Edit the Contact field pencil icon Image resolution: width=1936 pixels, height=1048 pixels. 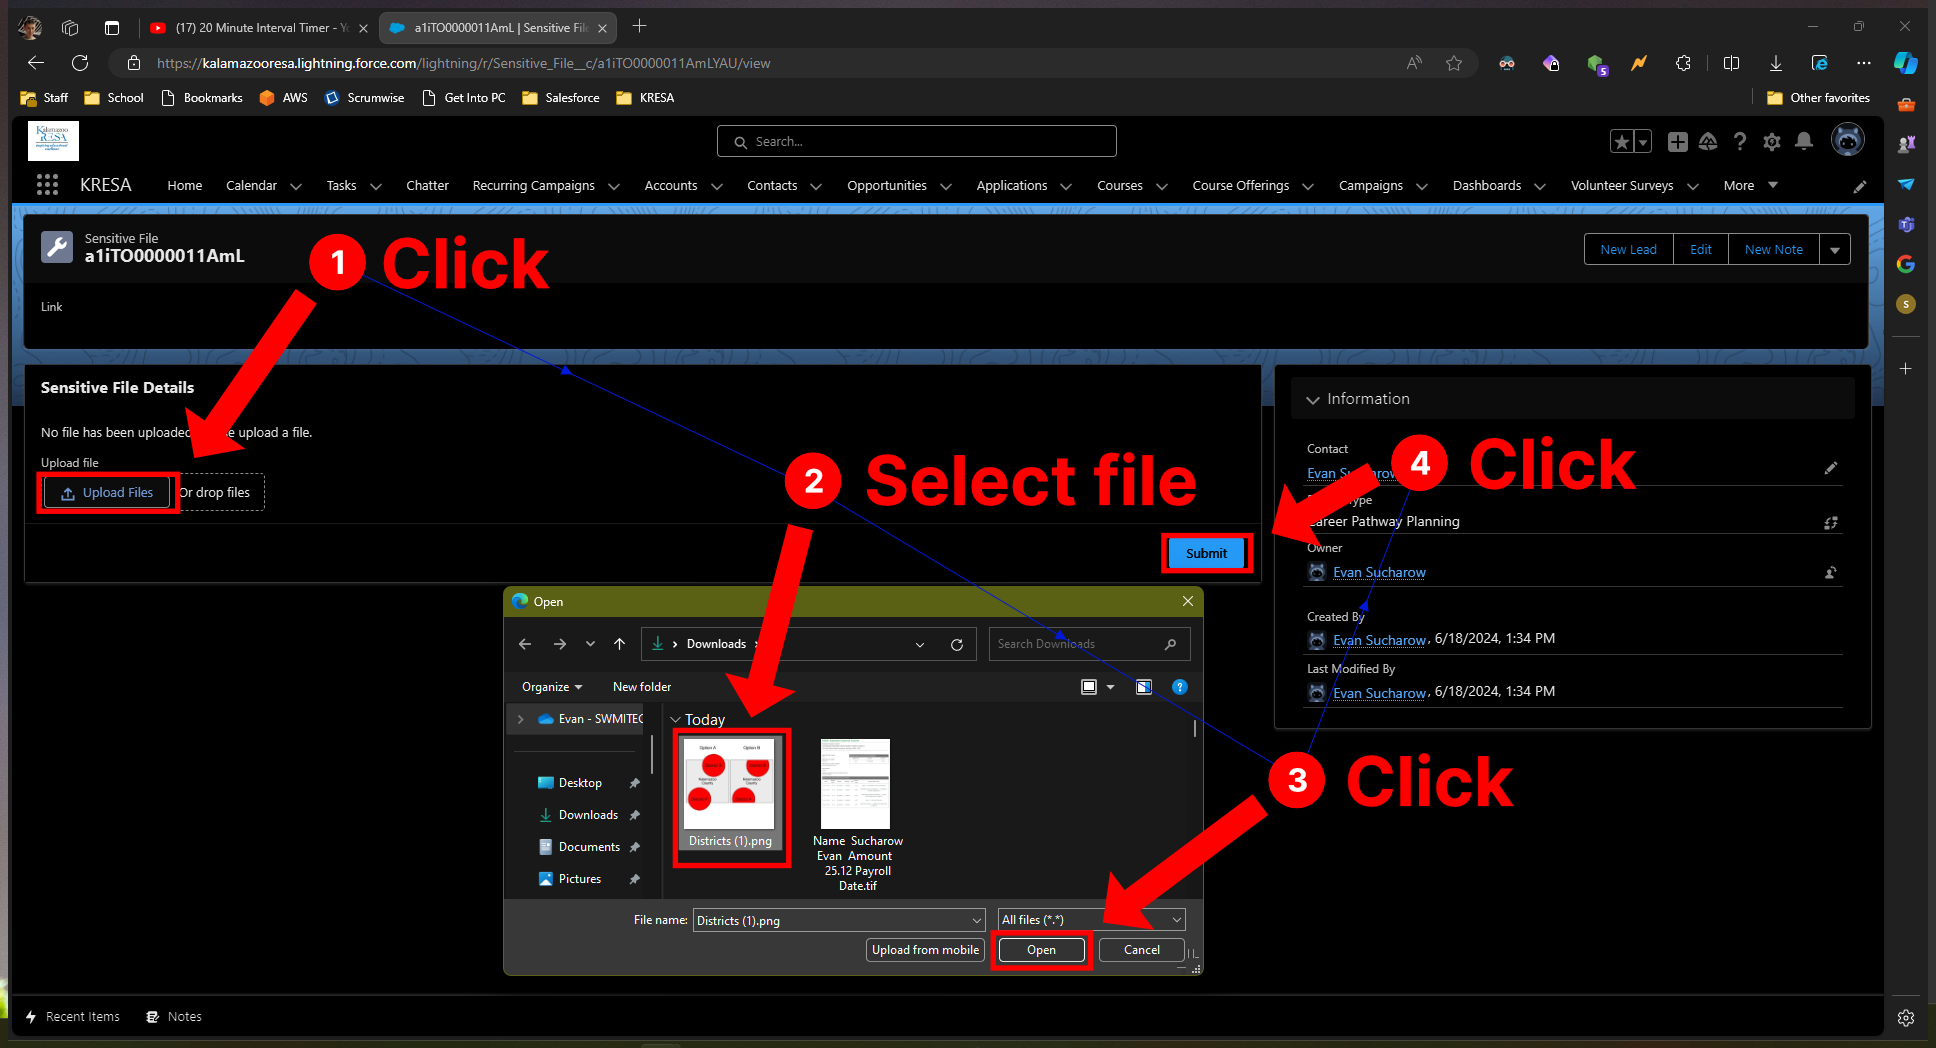point(1831,468)
